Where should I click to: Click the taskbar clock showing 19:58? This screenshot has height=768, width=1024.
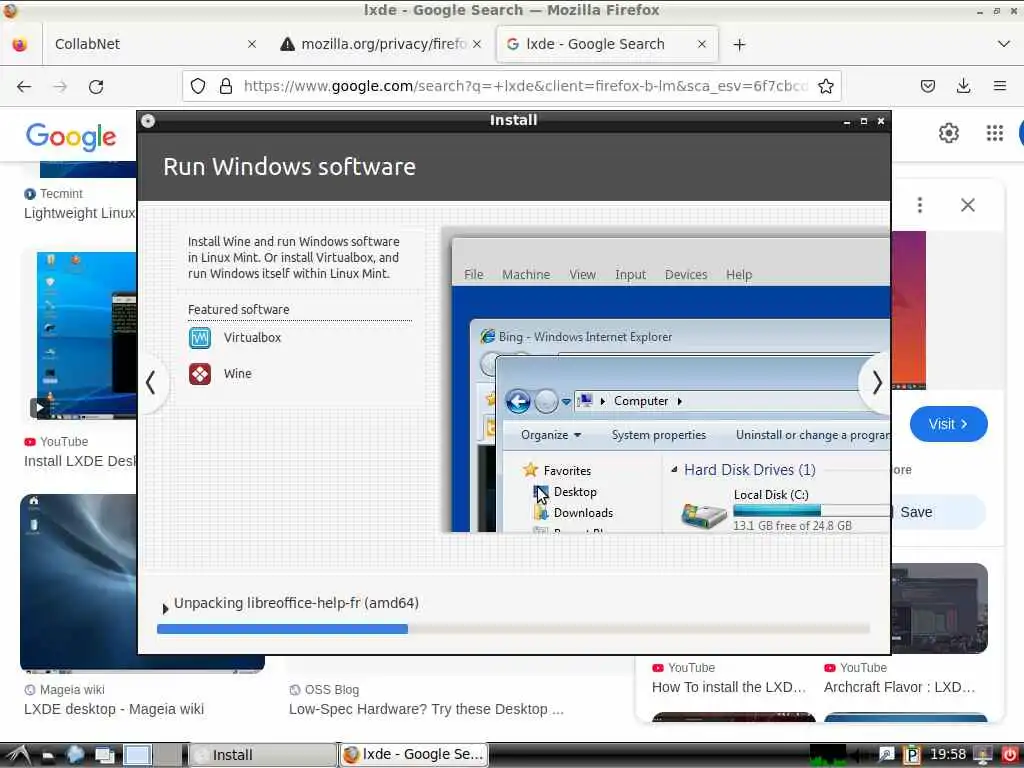point(948,754)
